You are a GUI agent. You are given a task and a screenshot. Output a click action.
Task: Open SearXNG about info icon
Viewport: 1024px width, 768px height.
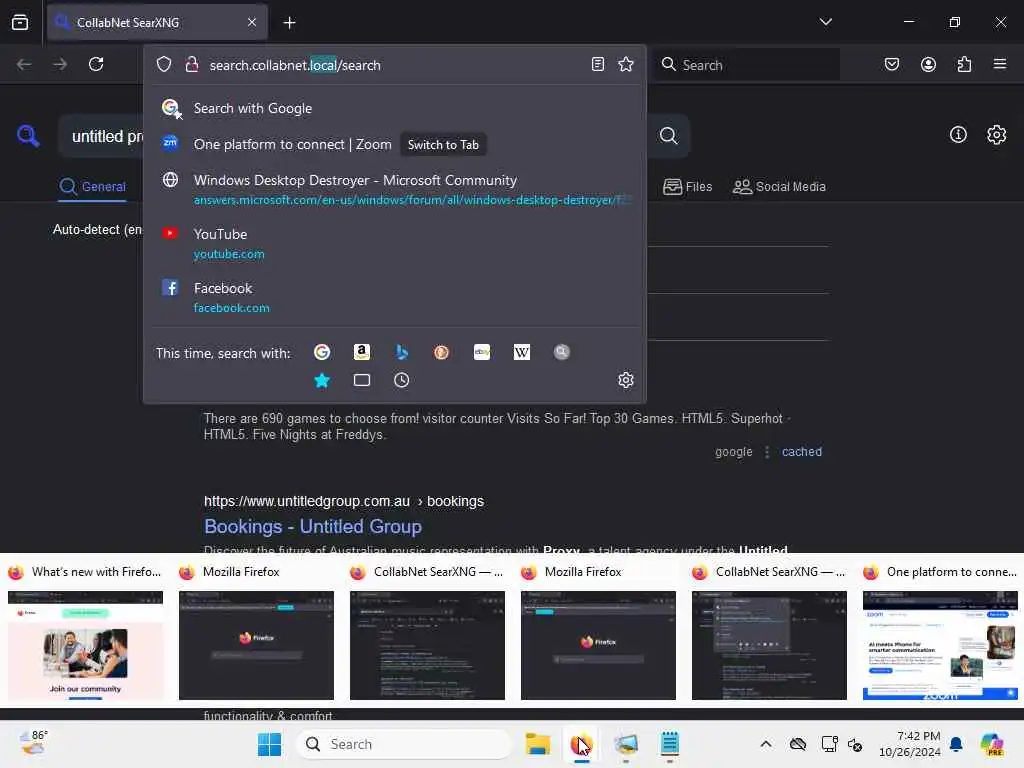[958, 135]
